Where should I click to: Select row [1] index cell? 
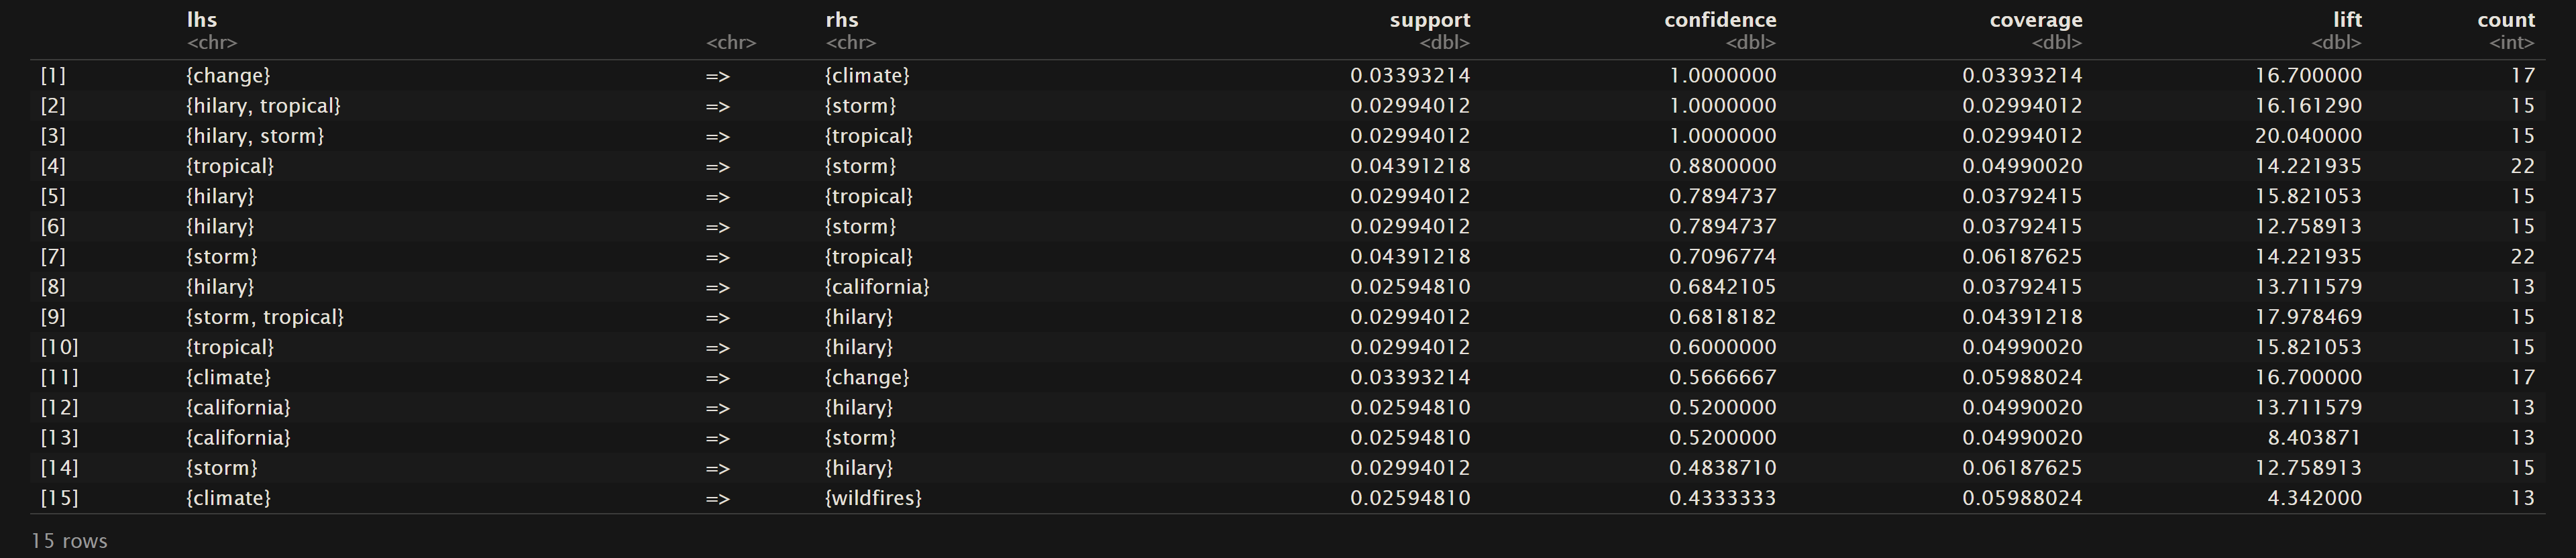53,76
